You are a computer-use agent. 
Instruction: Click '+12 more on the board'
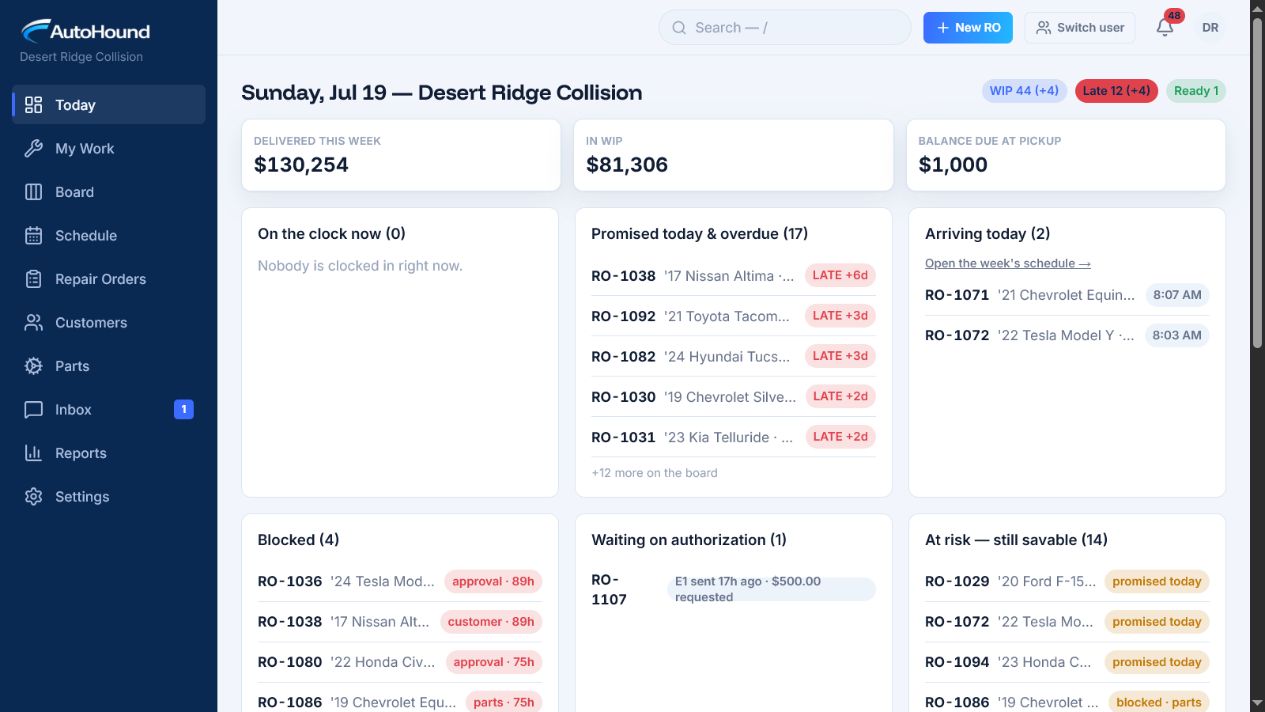(x=654, y=473)
